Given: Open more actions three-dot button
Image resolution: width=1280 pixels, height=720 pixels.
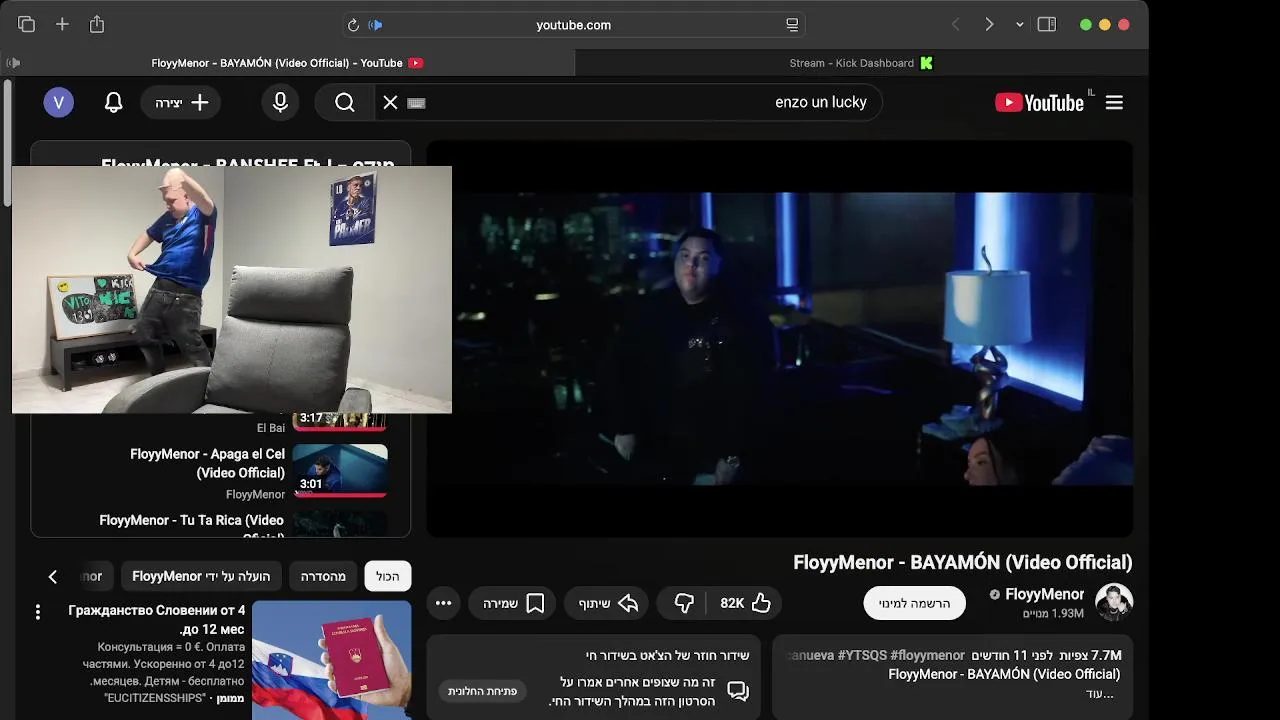Looking at the screenshot, I should pos(444,603).
